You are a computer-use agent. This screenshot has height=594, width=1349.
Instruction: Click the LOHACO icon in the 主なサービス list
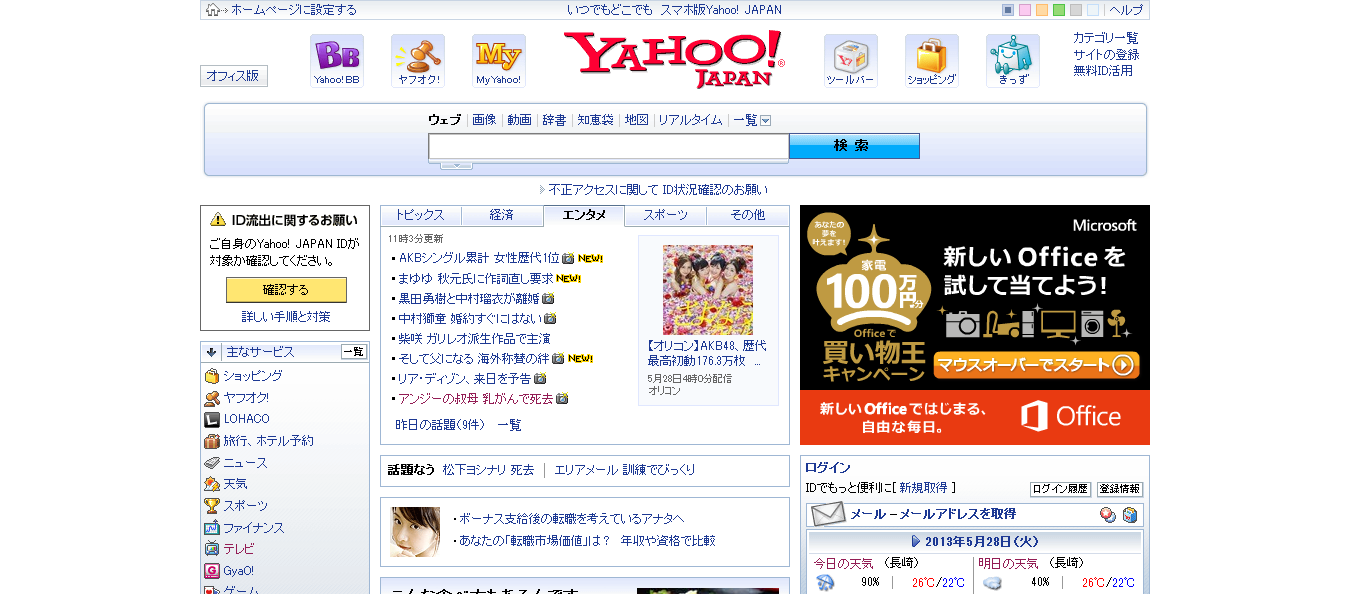[212, 419]
